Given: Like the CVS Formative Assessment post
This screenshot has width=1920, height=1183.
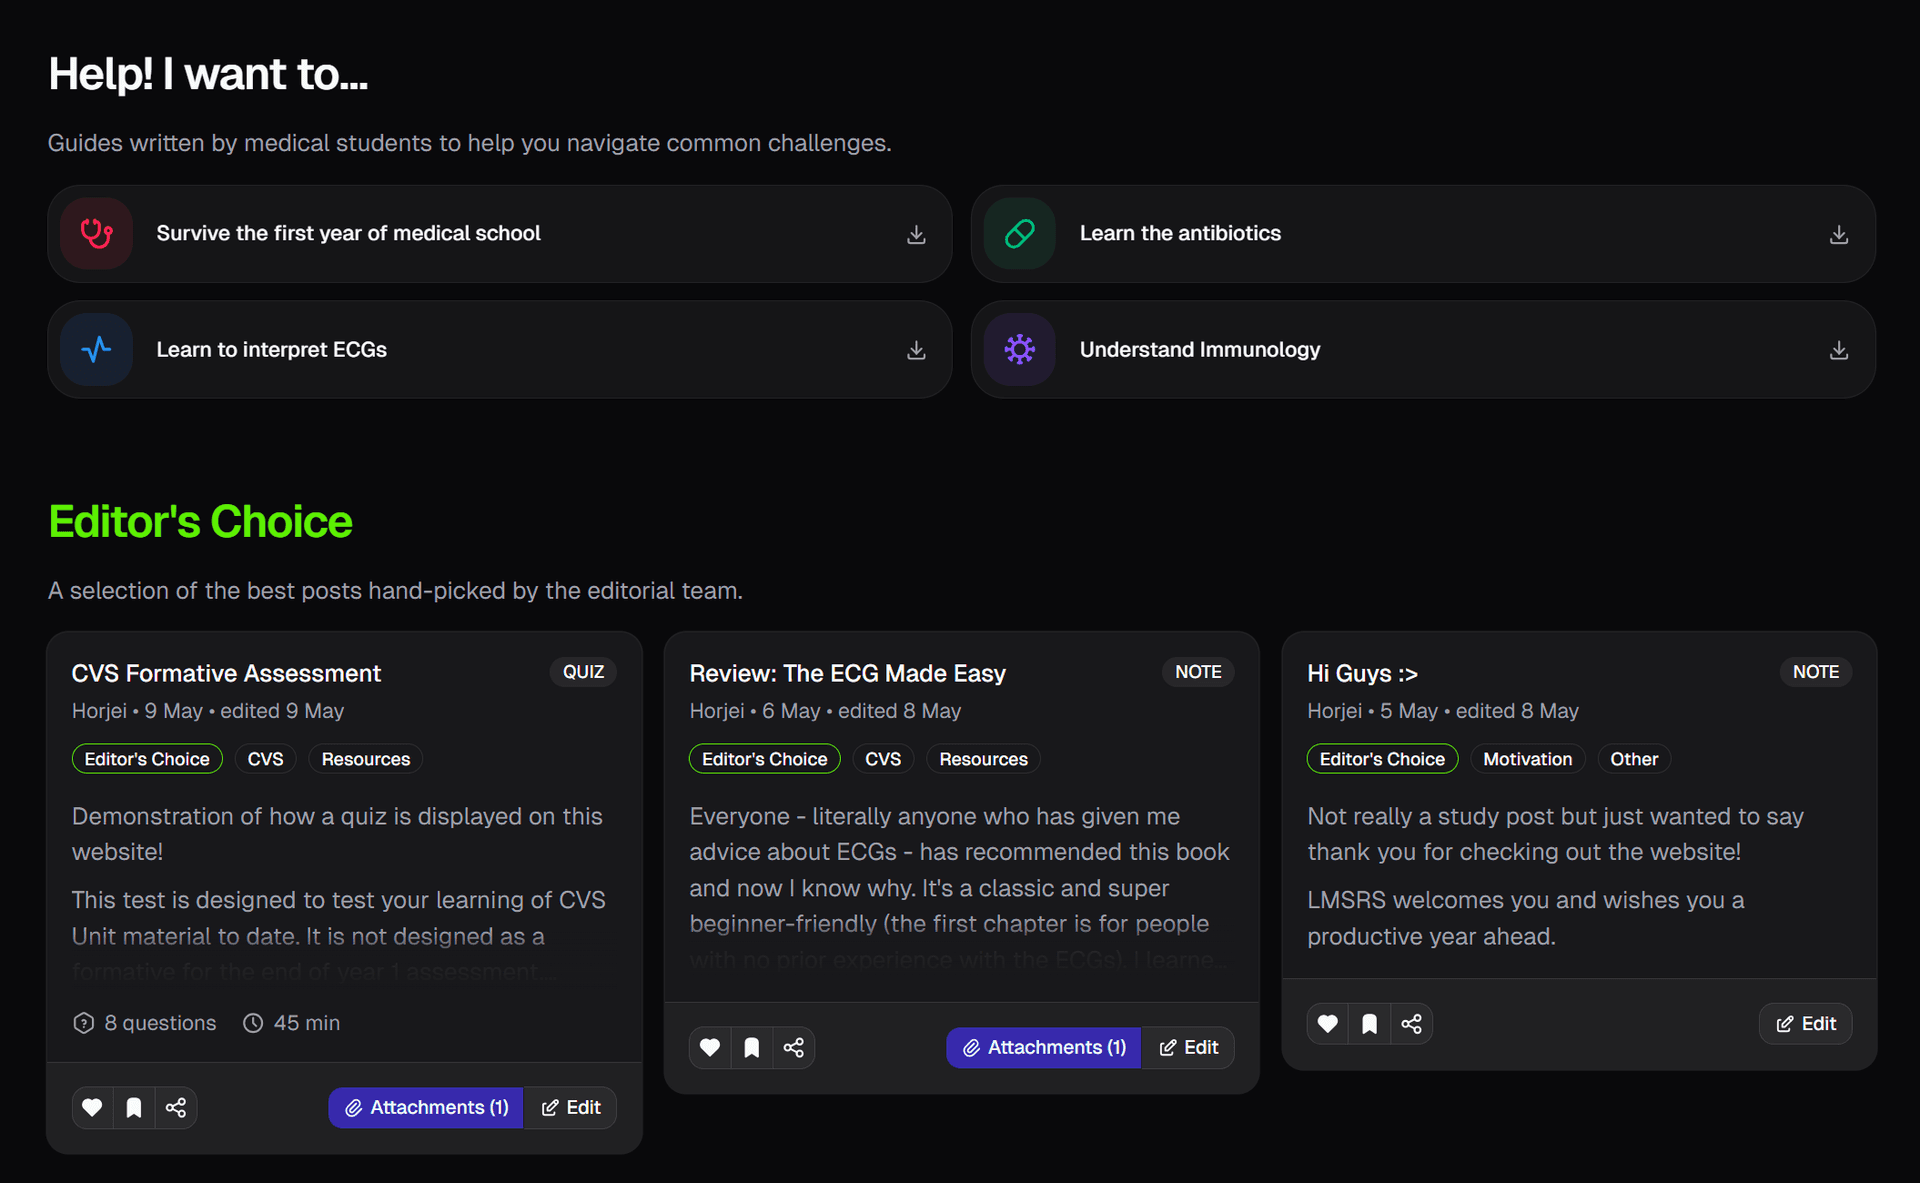Looking at the screenshot, I should (x=92, y=1107).
